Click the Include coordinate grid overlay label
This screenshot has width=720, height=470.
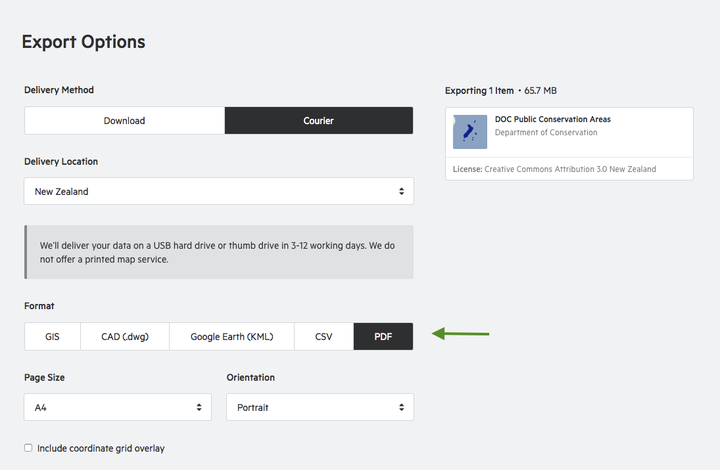tap(101, 448)
